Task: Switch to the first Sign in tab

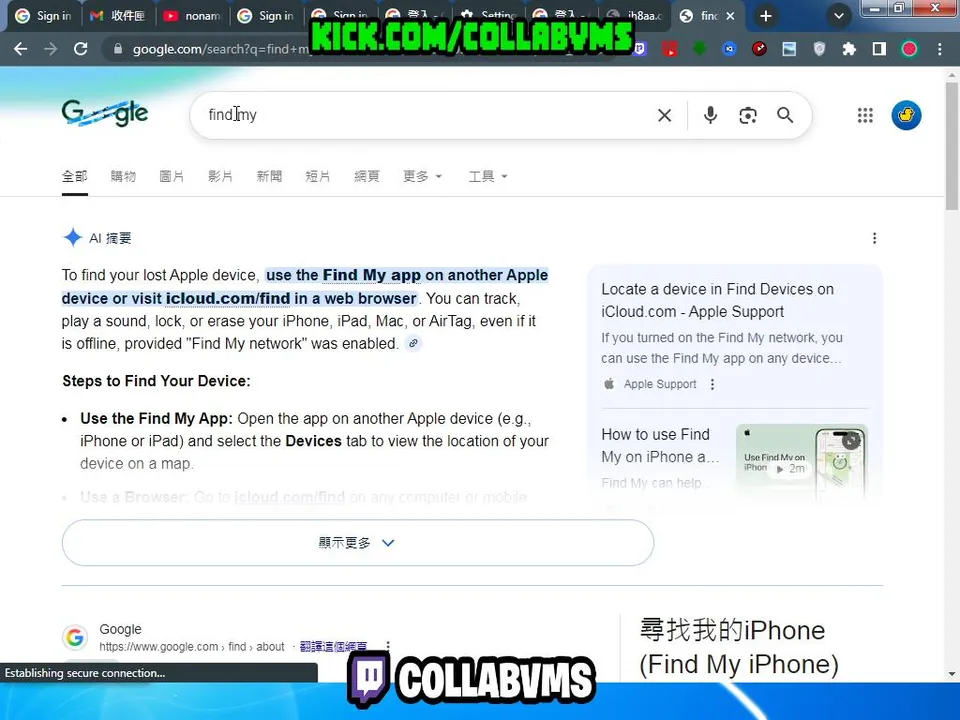Action: 43,16
